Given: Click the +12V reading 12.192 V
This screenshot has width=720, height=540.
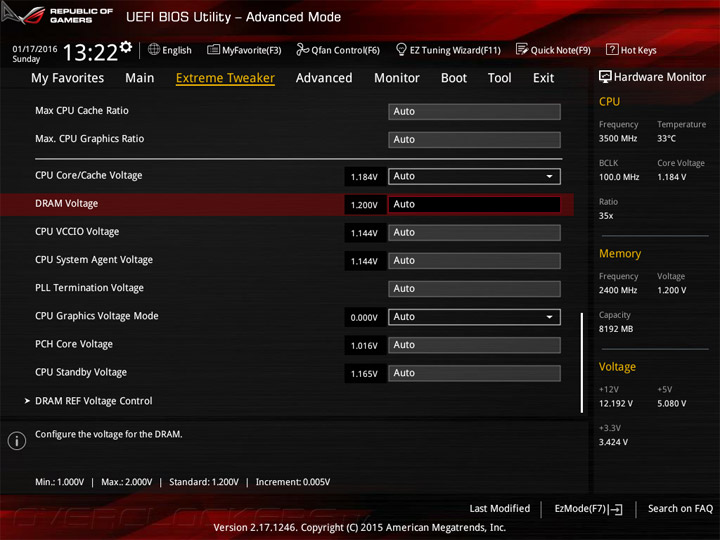Looking at the screenshot, I should tap(616, 403).
